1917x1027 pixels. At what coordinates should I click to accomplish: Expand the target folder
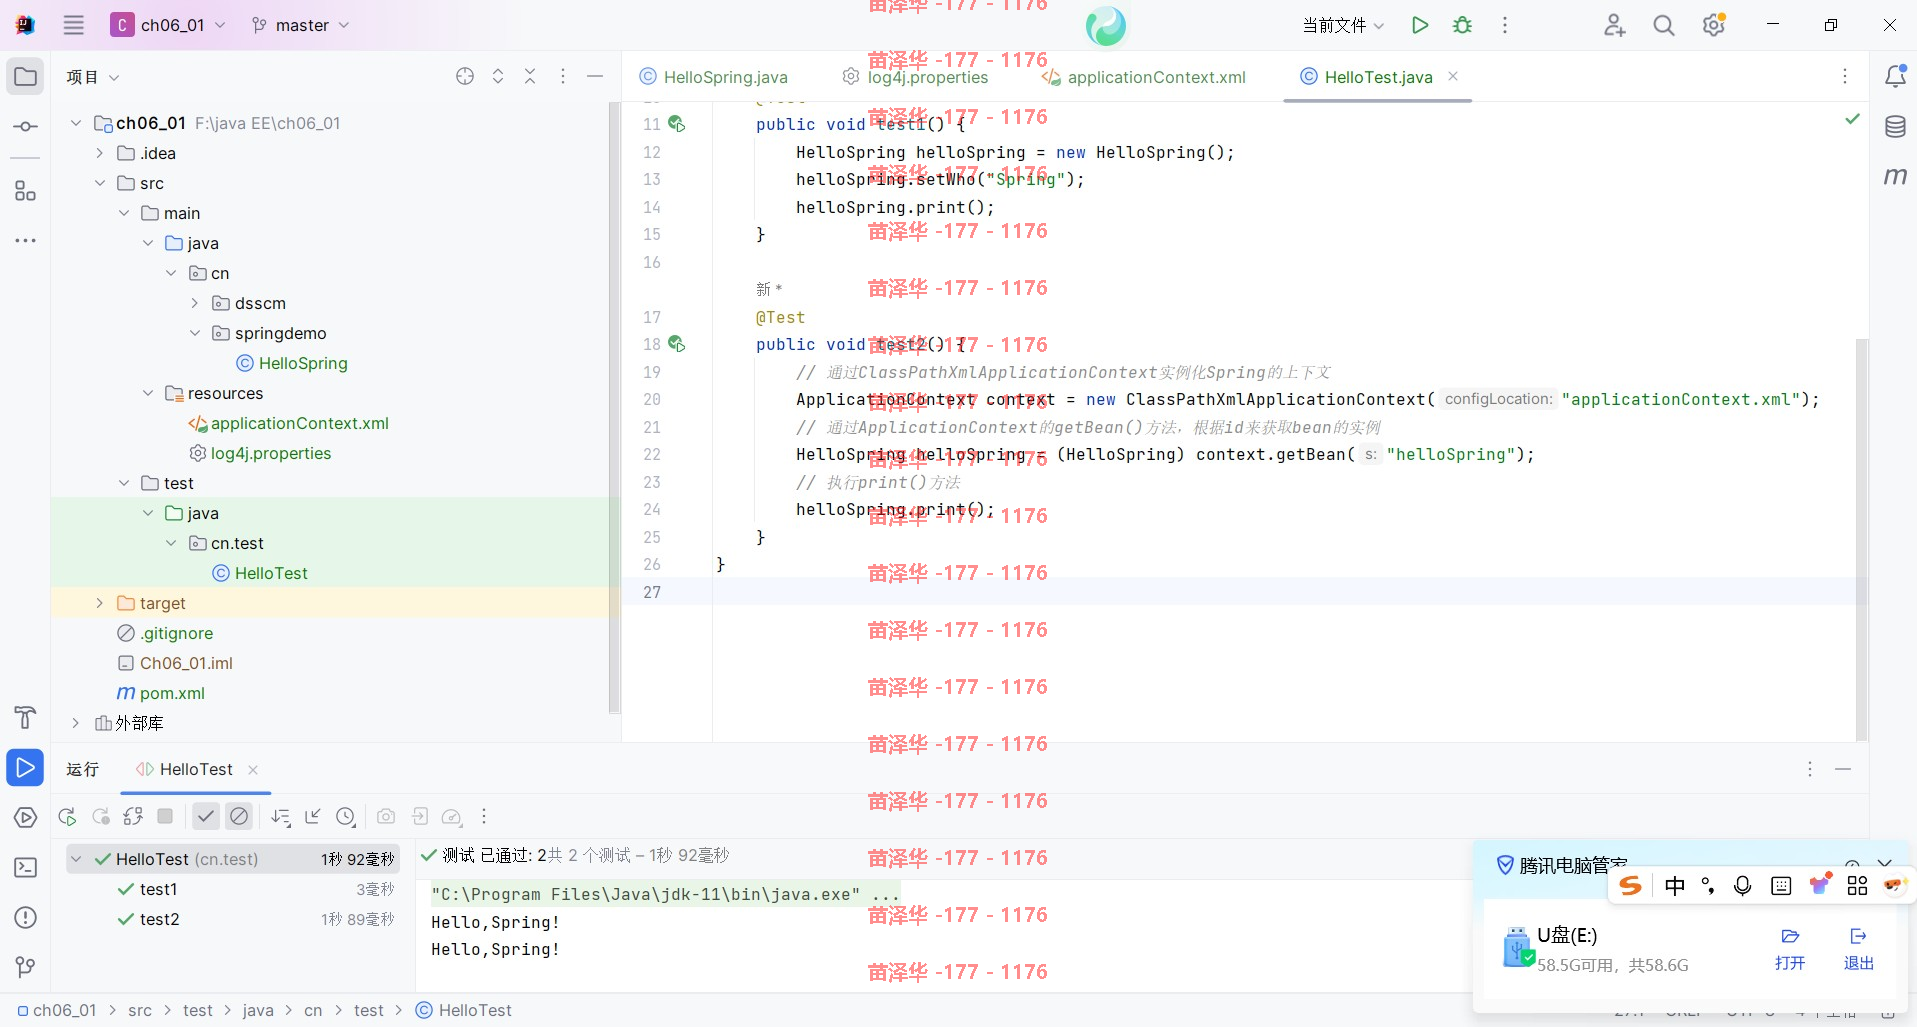point(99,603)
